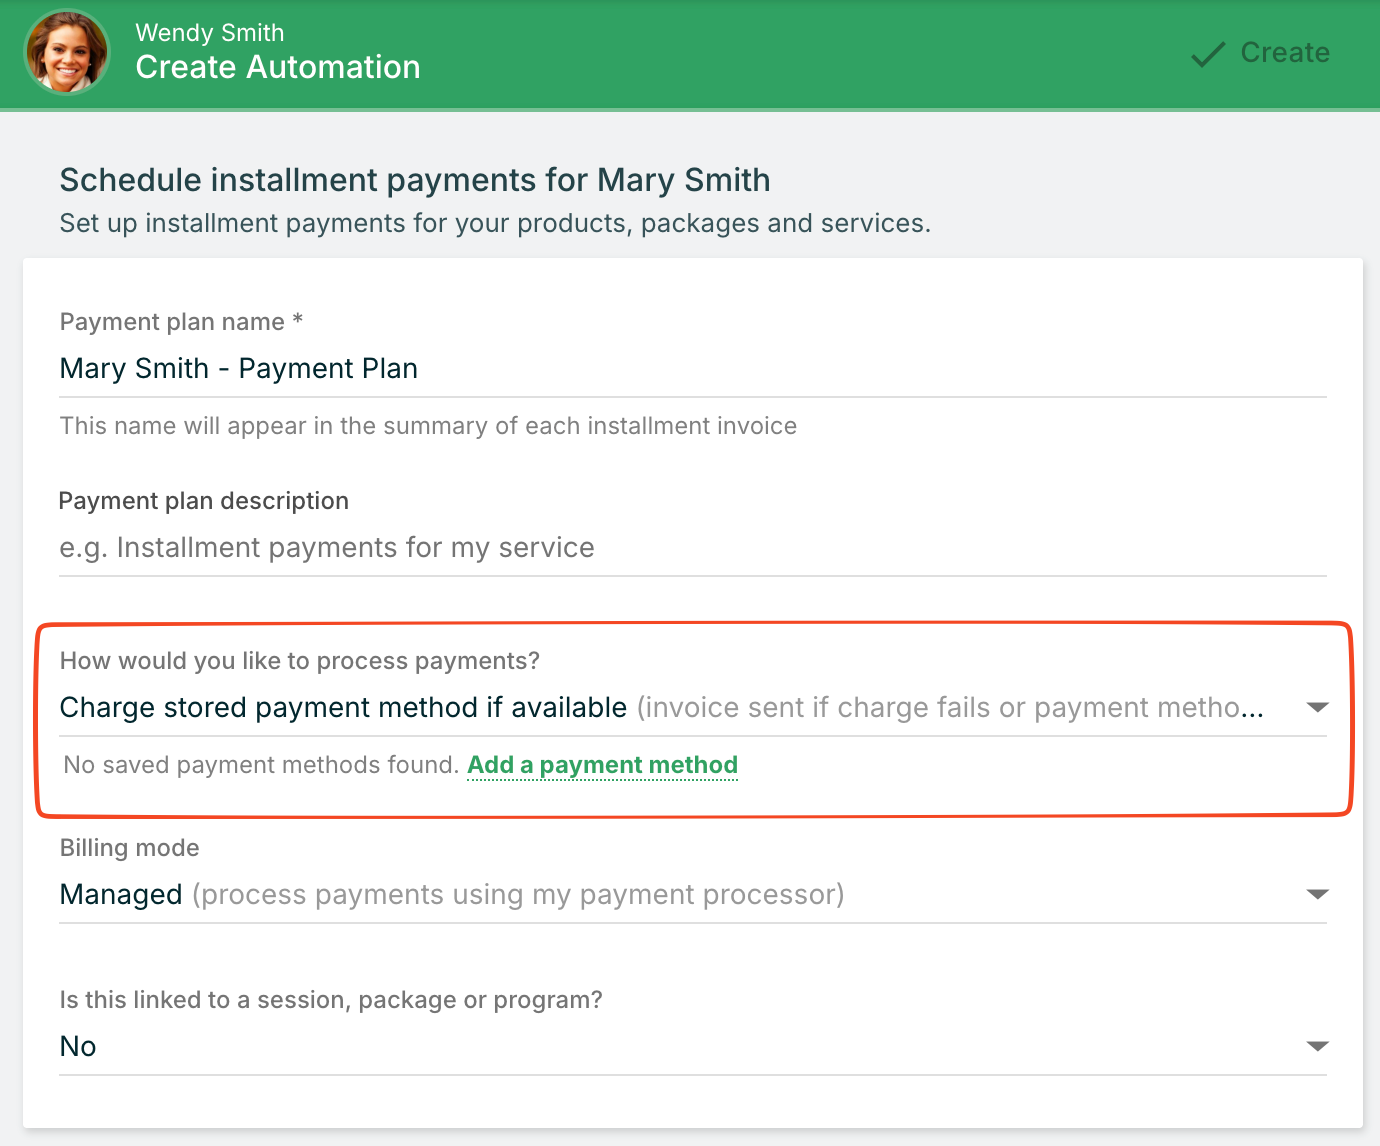The width and height of the screenshot is (1380, 1146).
Task: Click the 'Billing mode' label
Action: coord(130,848)
